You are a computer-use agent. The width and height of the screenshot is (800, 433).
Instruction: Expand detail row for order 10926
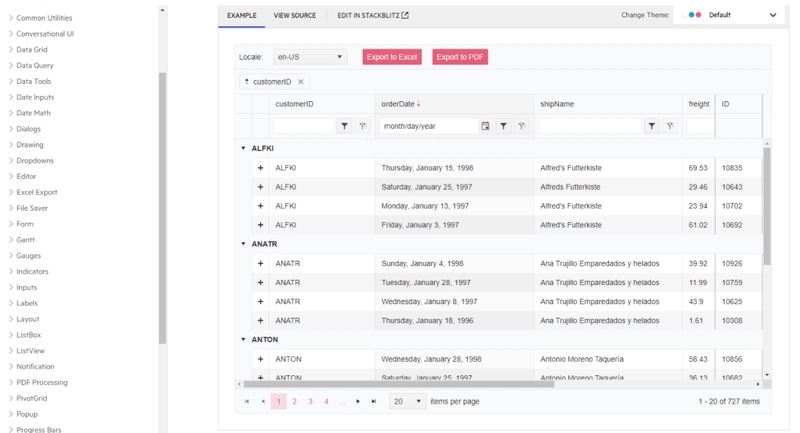pyautogui.click(x=260, y=264)
